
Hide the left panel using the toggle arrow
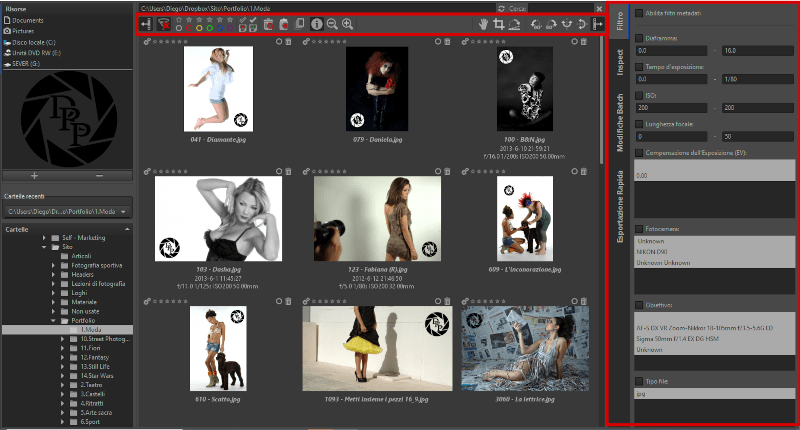click(145, 24)
